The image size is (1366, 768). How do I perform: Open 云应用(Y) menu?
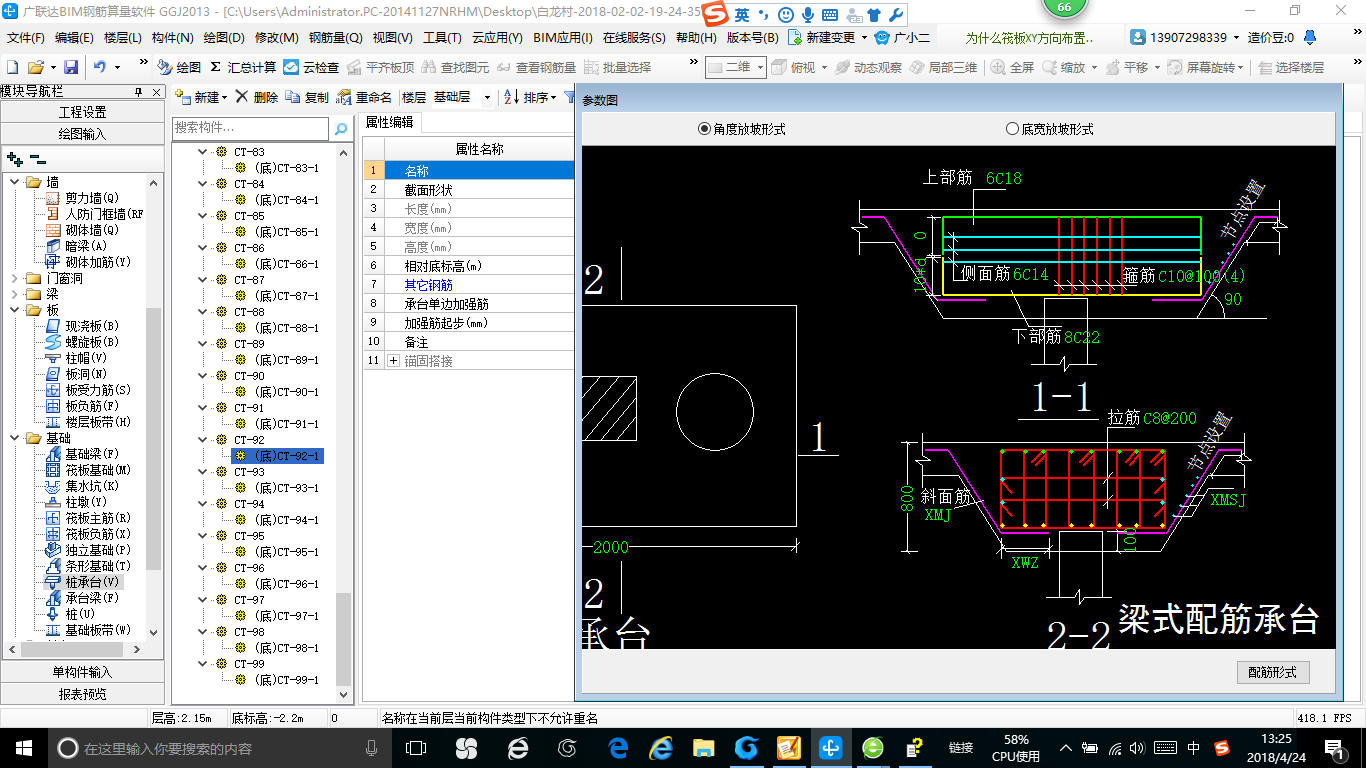(497, 37)
